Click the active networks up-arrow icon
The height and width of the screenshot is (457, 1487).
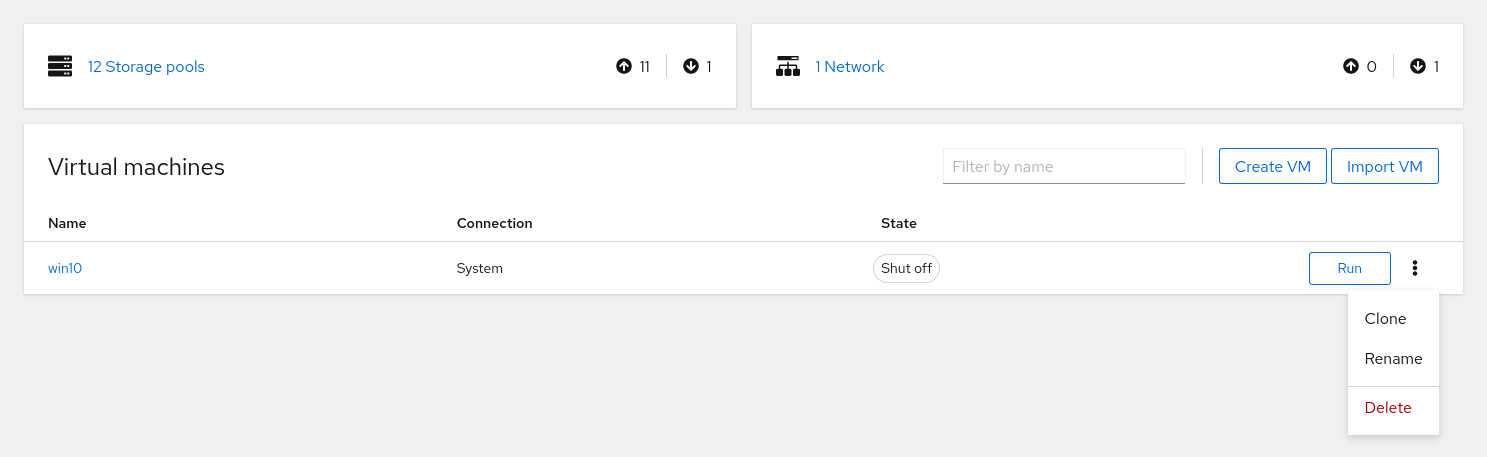[x=1351, y=67]
